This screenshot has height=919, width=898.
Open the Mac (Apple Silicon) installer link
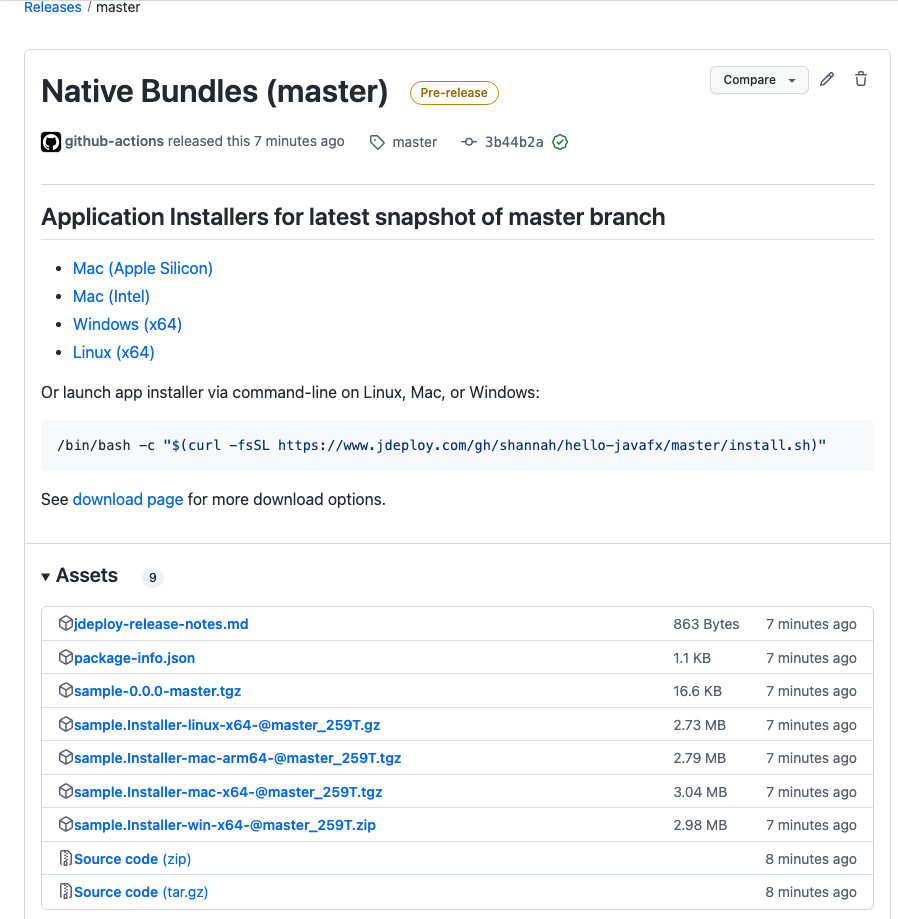click(142, 268)
